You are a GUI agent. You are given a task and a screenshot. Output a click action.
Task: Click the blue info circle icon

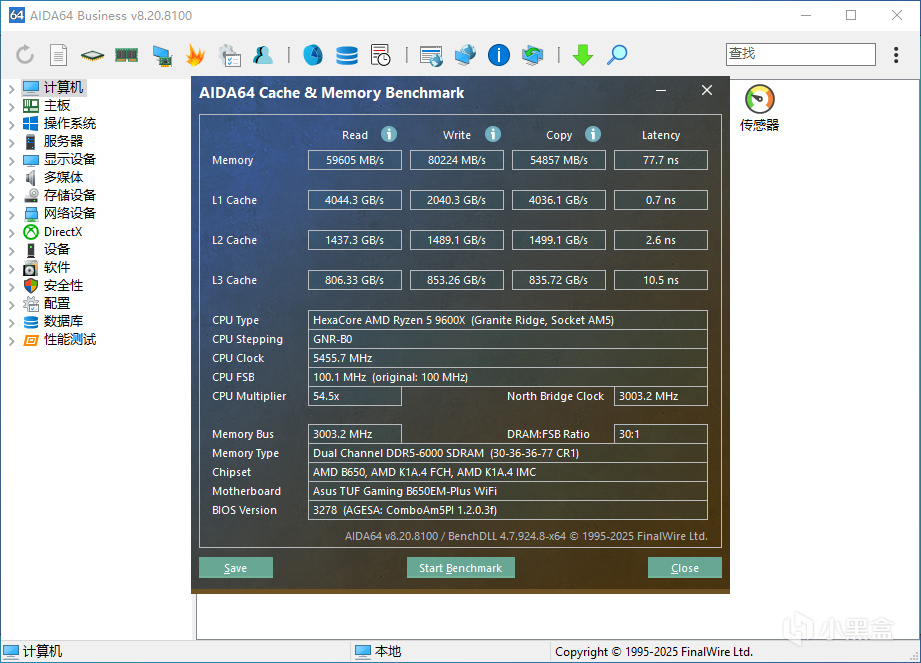[x=499, y=55]
